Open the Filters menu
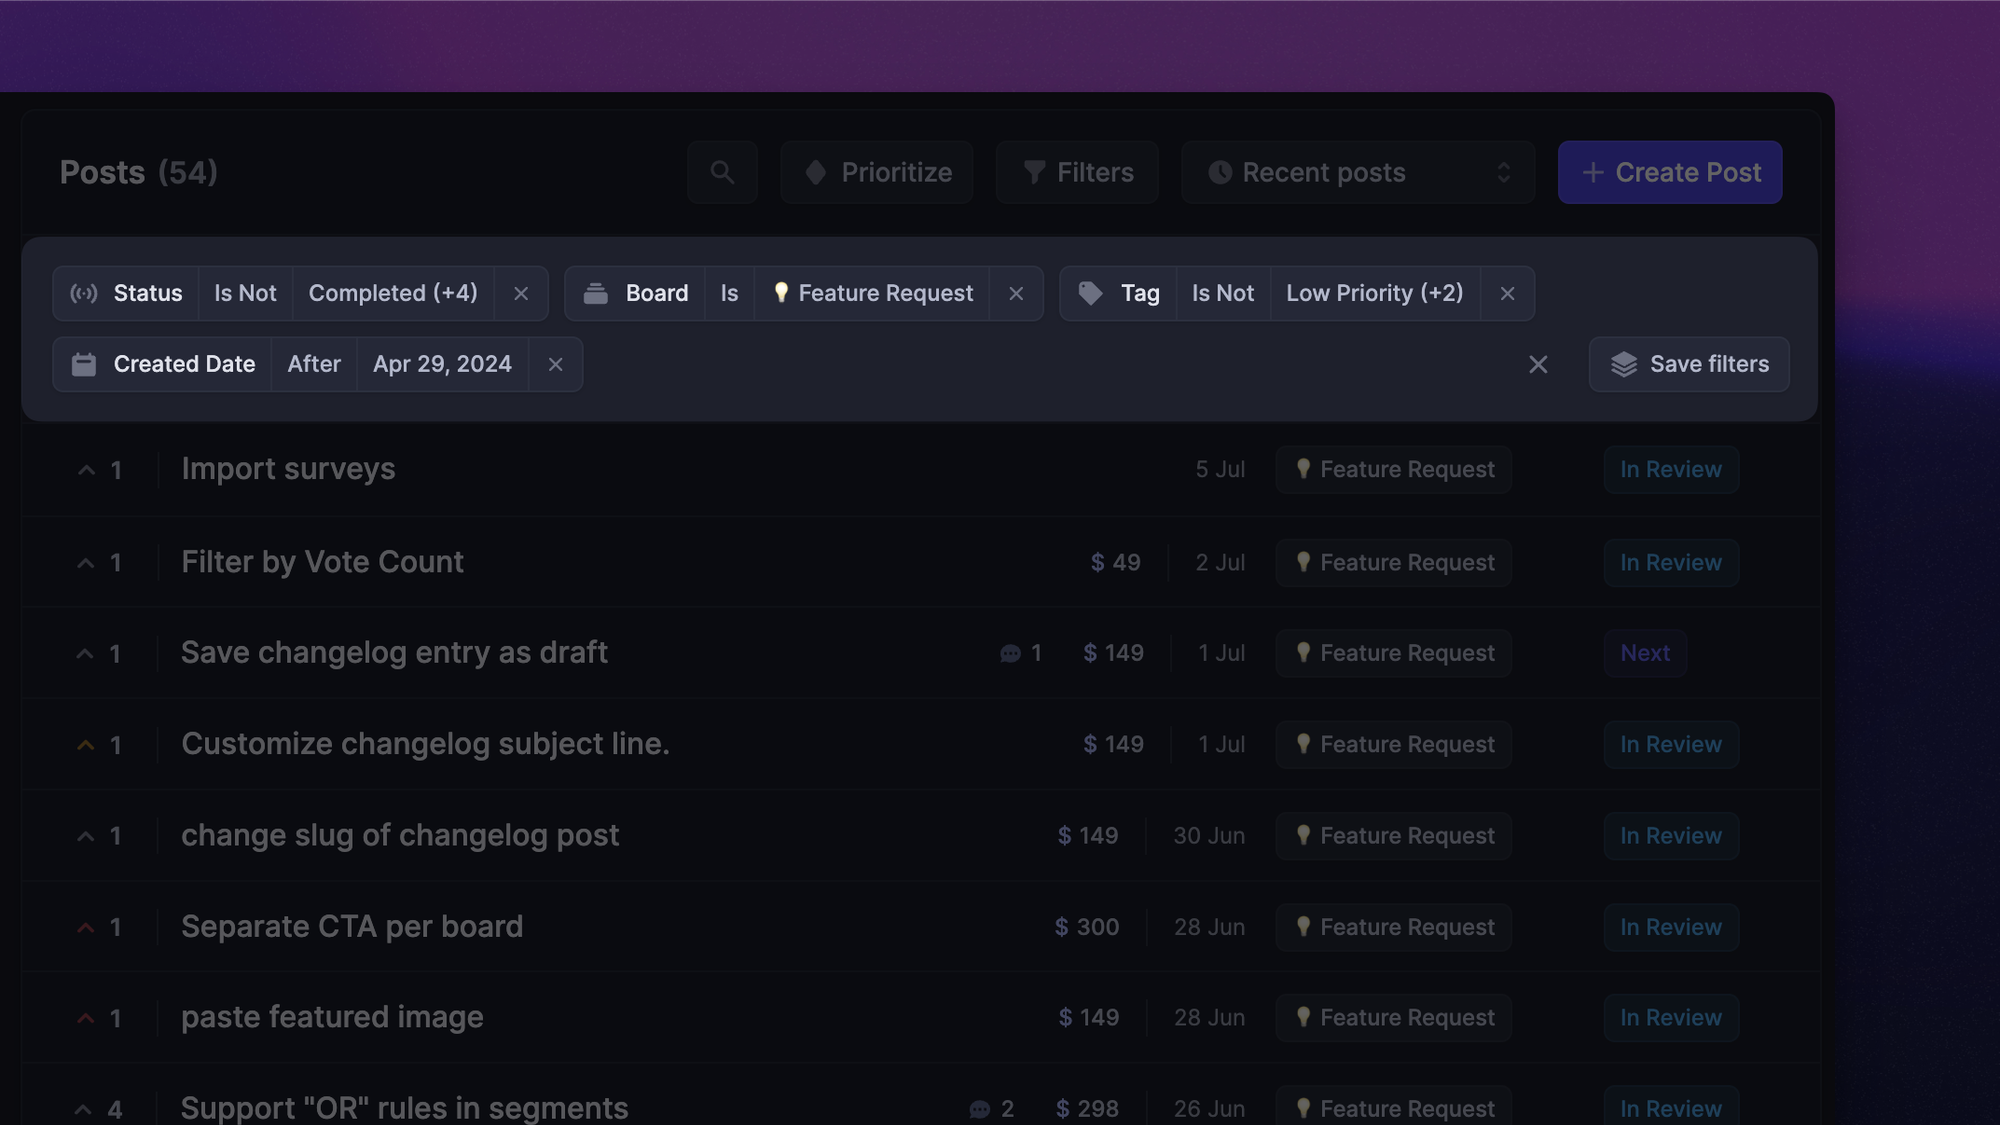The image size is (2000, 1125). pyautogui.click(x=1077, y=172)
